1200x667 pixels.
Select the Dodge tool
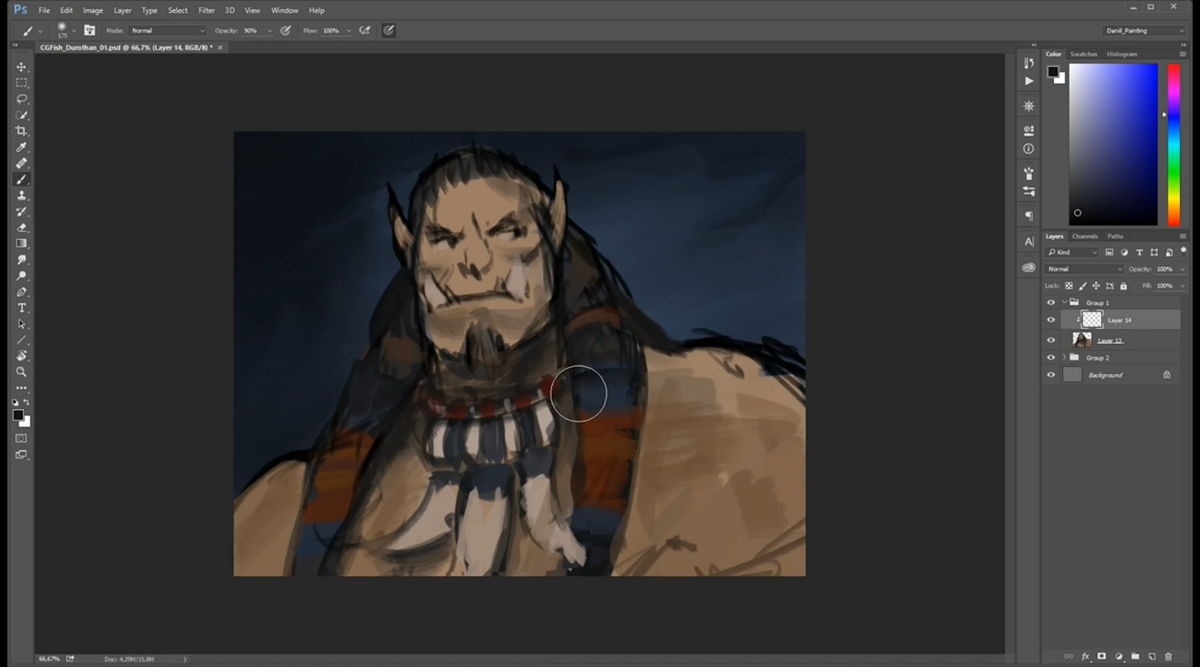pyautogui.click(x=21, y=276)
